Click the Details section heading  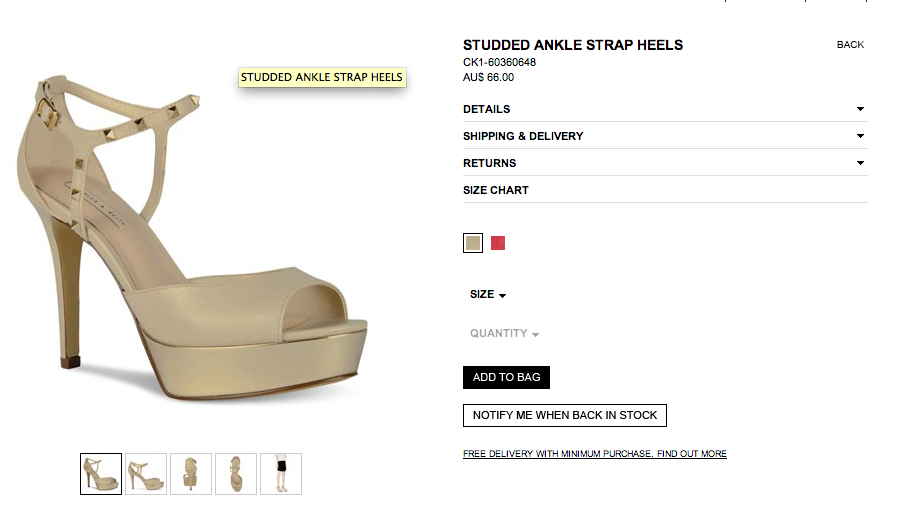tap(487, 109)
